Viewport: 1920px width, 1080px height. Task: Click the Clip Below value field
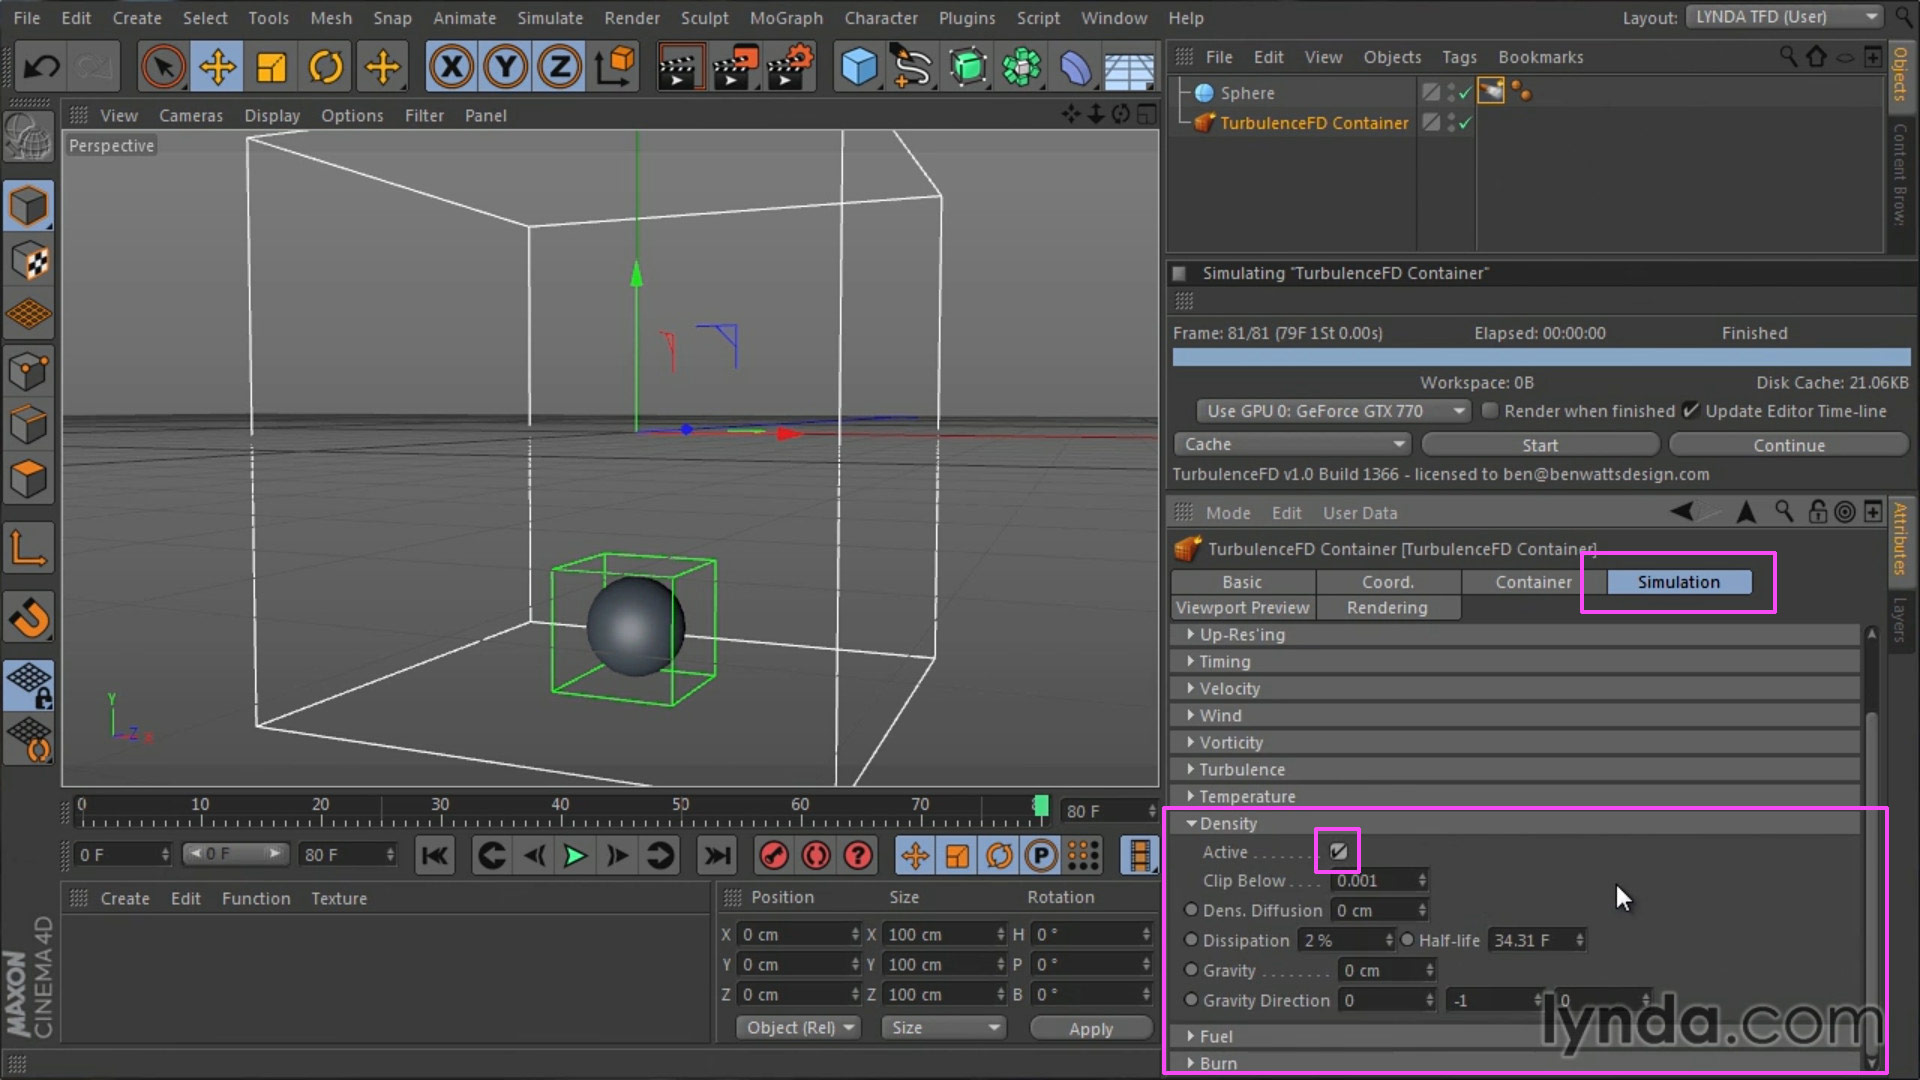pos(1379,881)
